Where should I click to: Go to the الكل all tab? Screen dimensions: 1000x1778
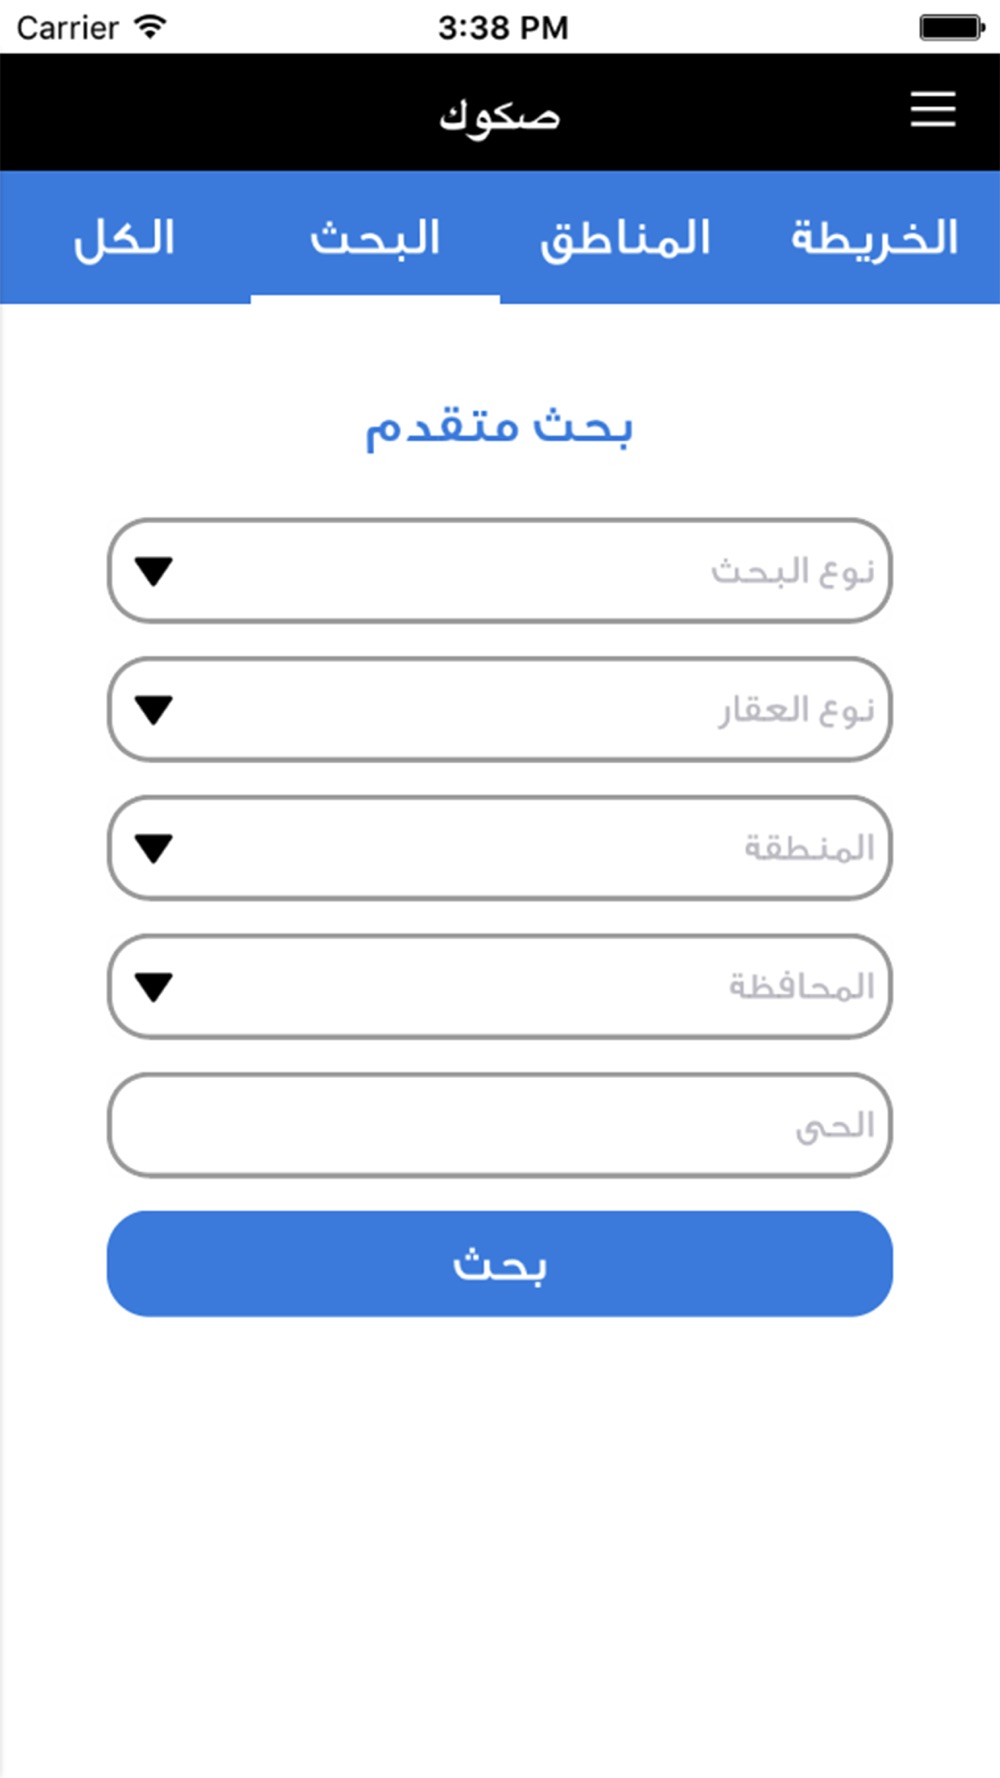[125, 238]
